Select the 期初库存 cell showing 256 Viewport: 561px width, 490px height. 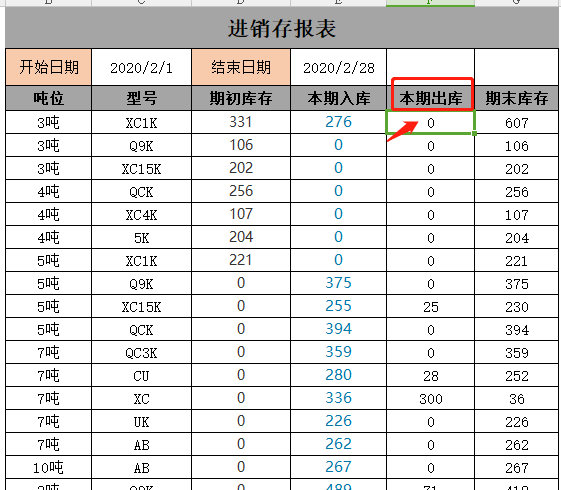pos(241,191)
